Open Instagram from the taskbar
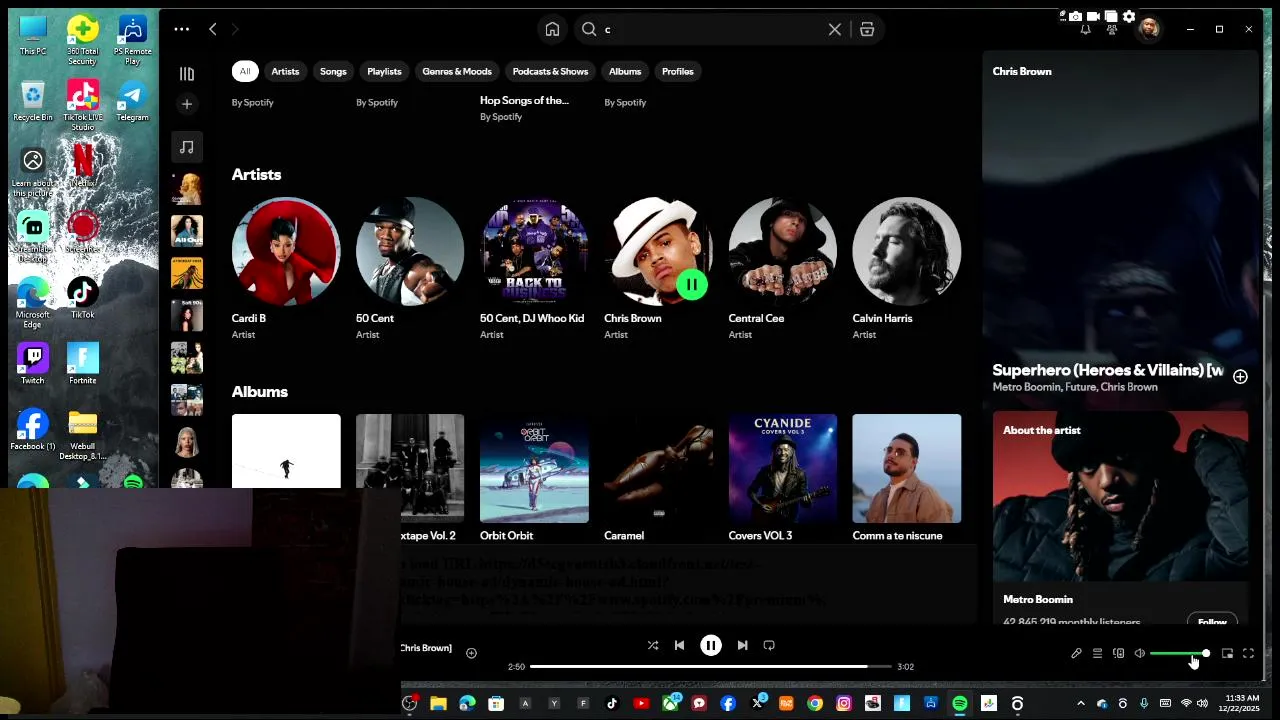1280x720 pixels. (x=844, y=704)
